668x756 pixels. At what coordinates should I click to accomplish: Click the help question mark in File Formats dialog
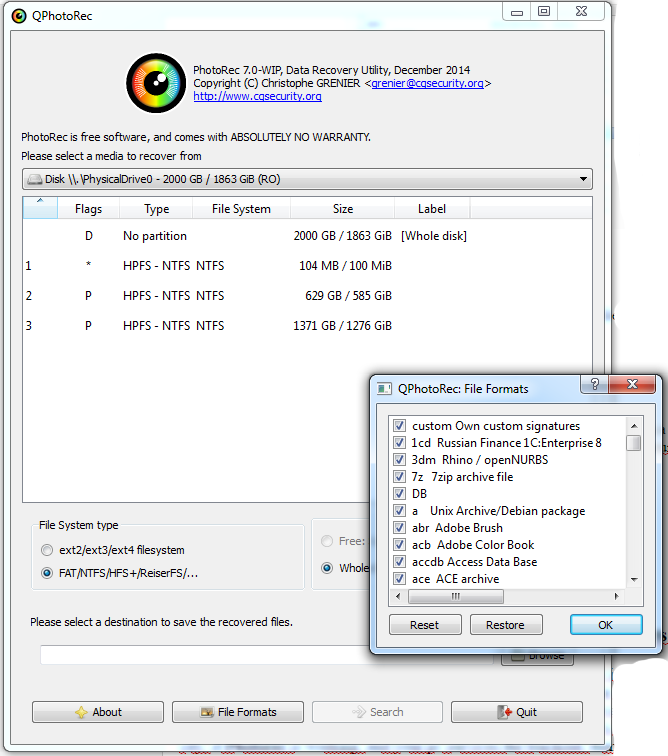(595, 384)
